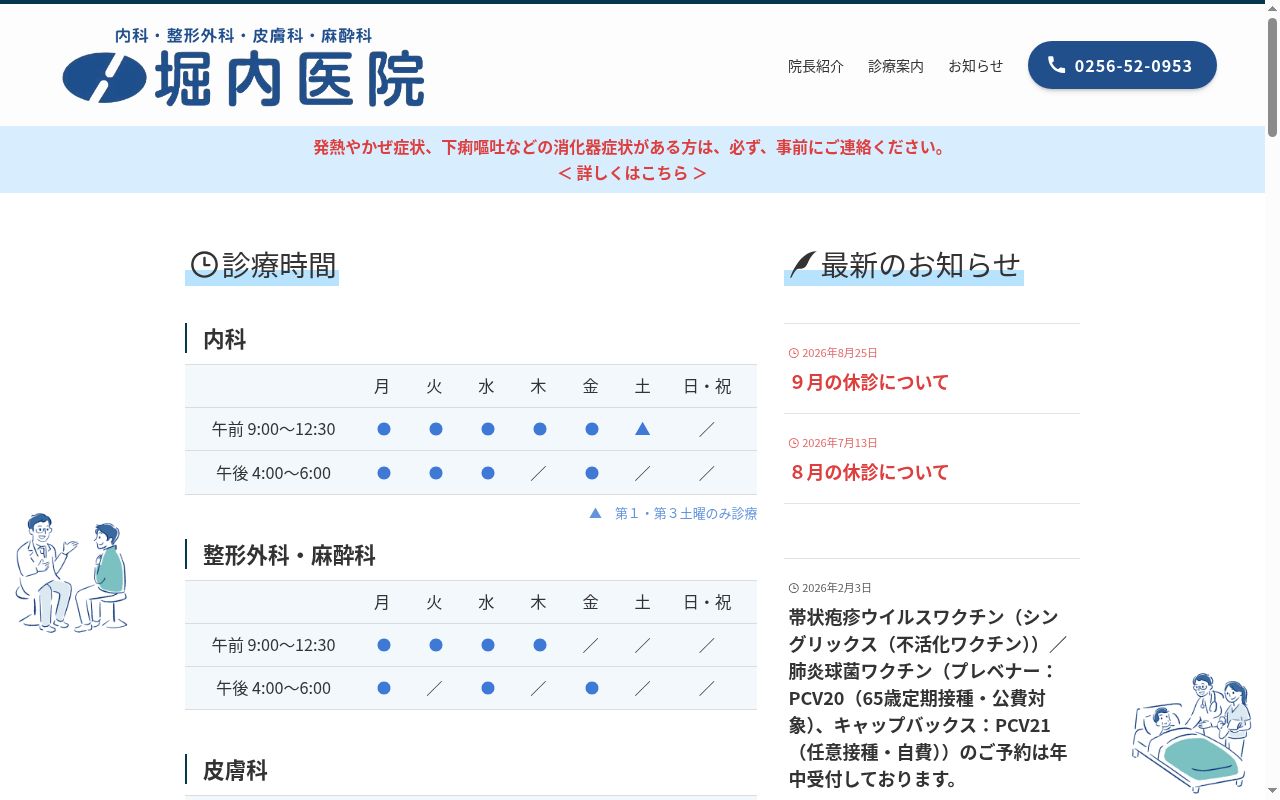Click the 内科 Wednesday afternoon circle mark
Image resolution: width=1280 pixels, height=800 pixels.
[x=488, y=473]
